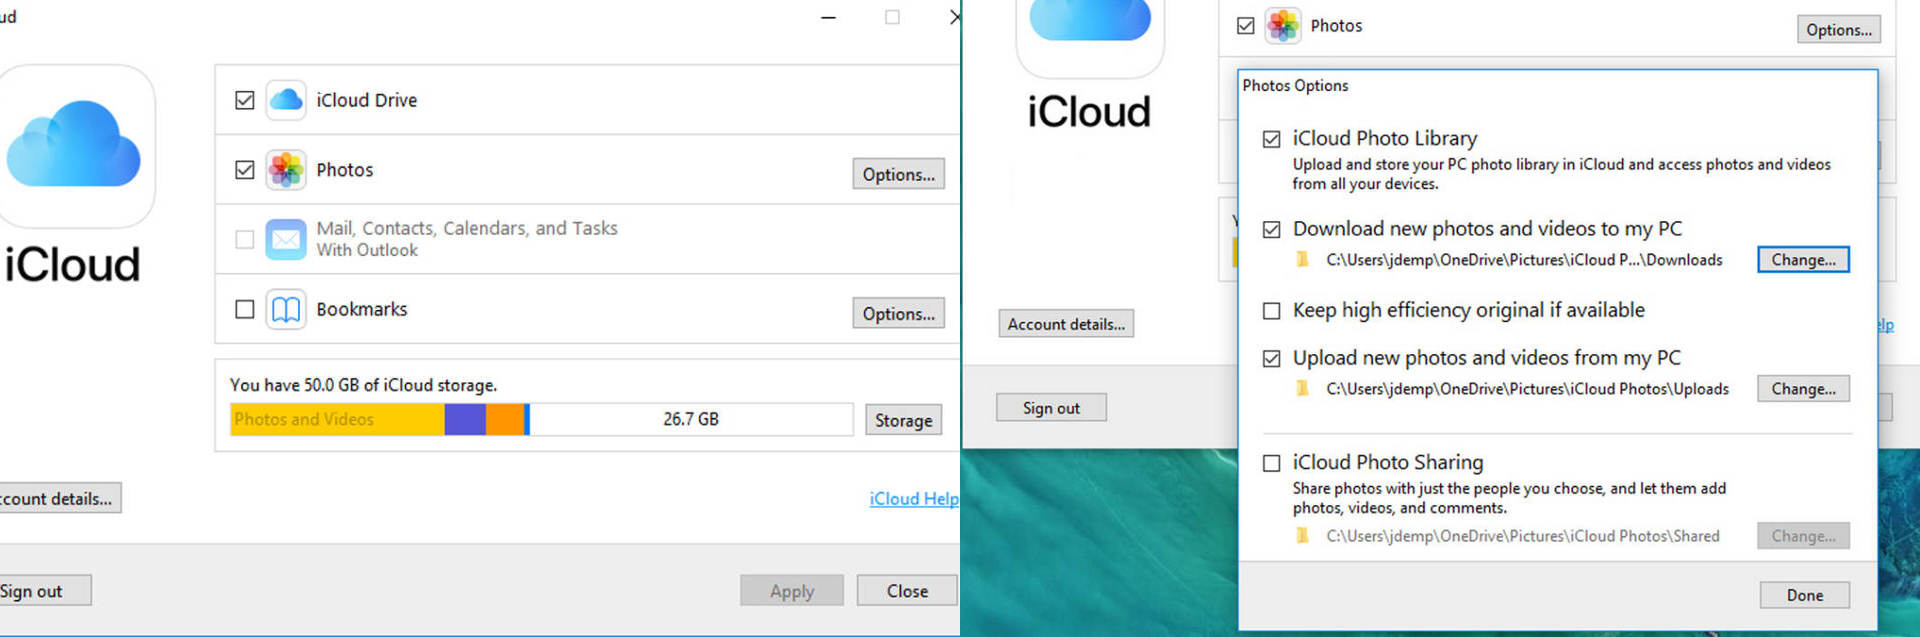The height and width of the screenshot is (637, 1920).
Task: Click folder icon beside the Downloads path
Action: [x=1303, y=260]
